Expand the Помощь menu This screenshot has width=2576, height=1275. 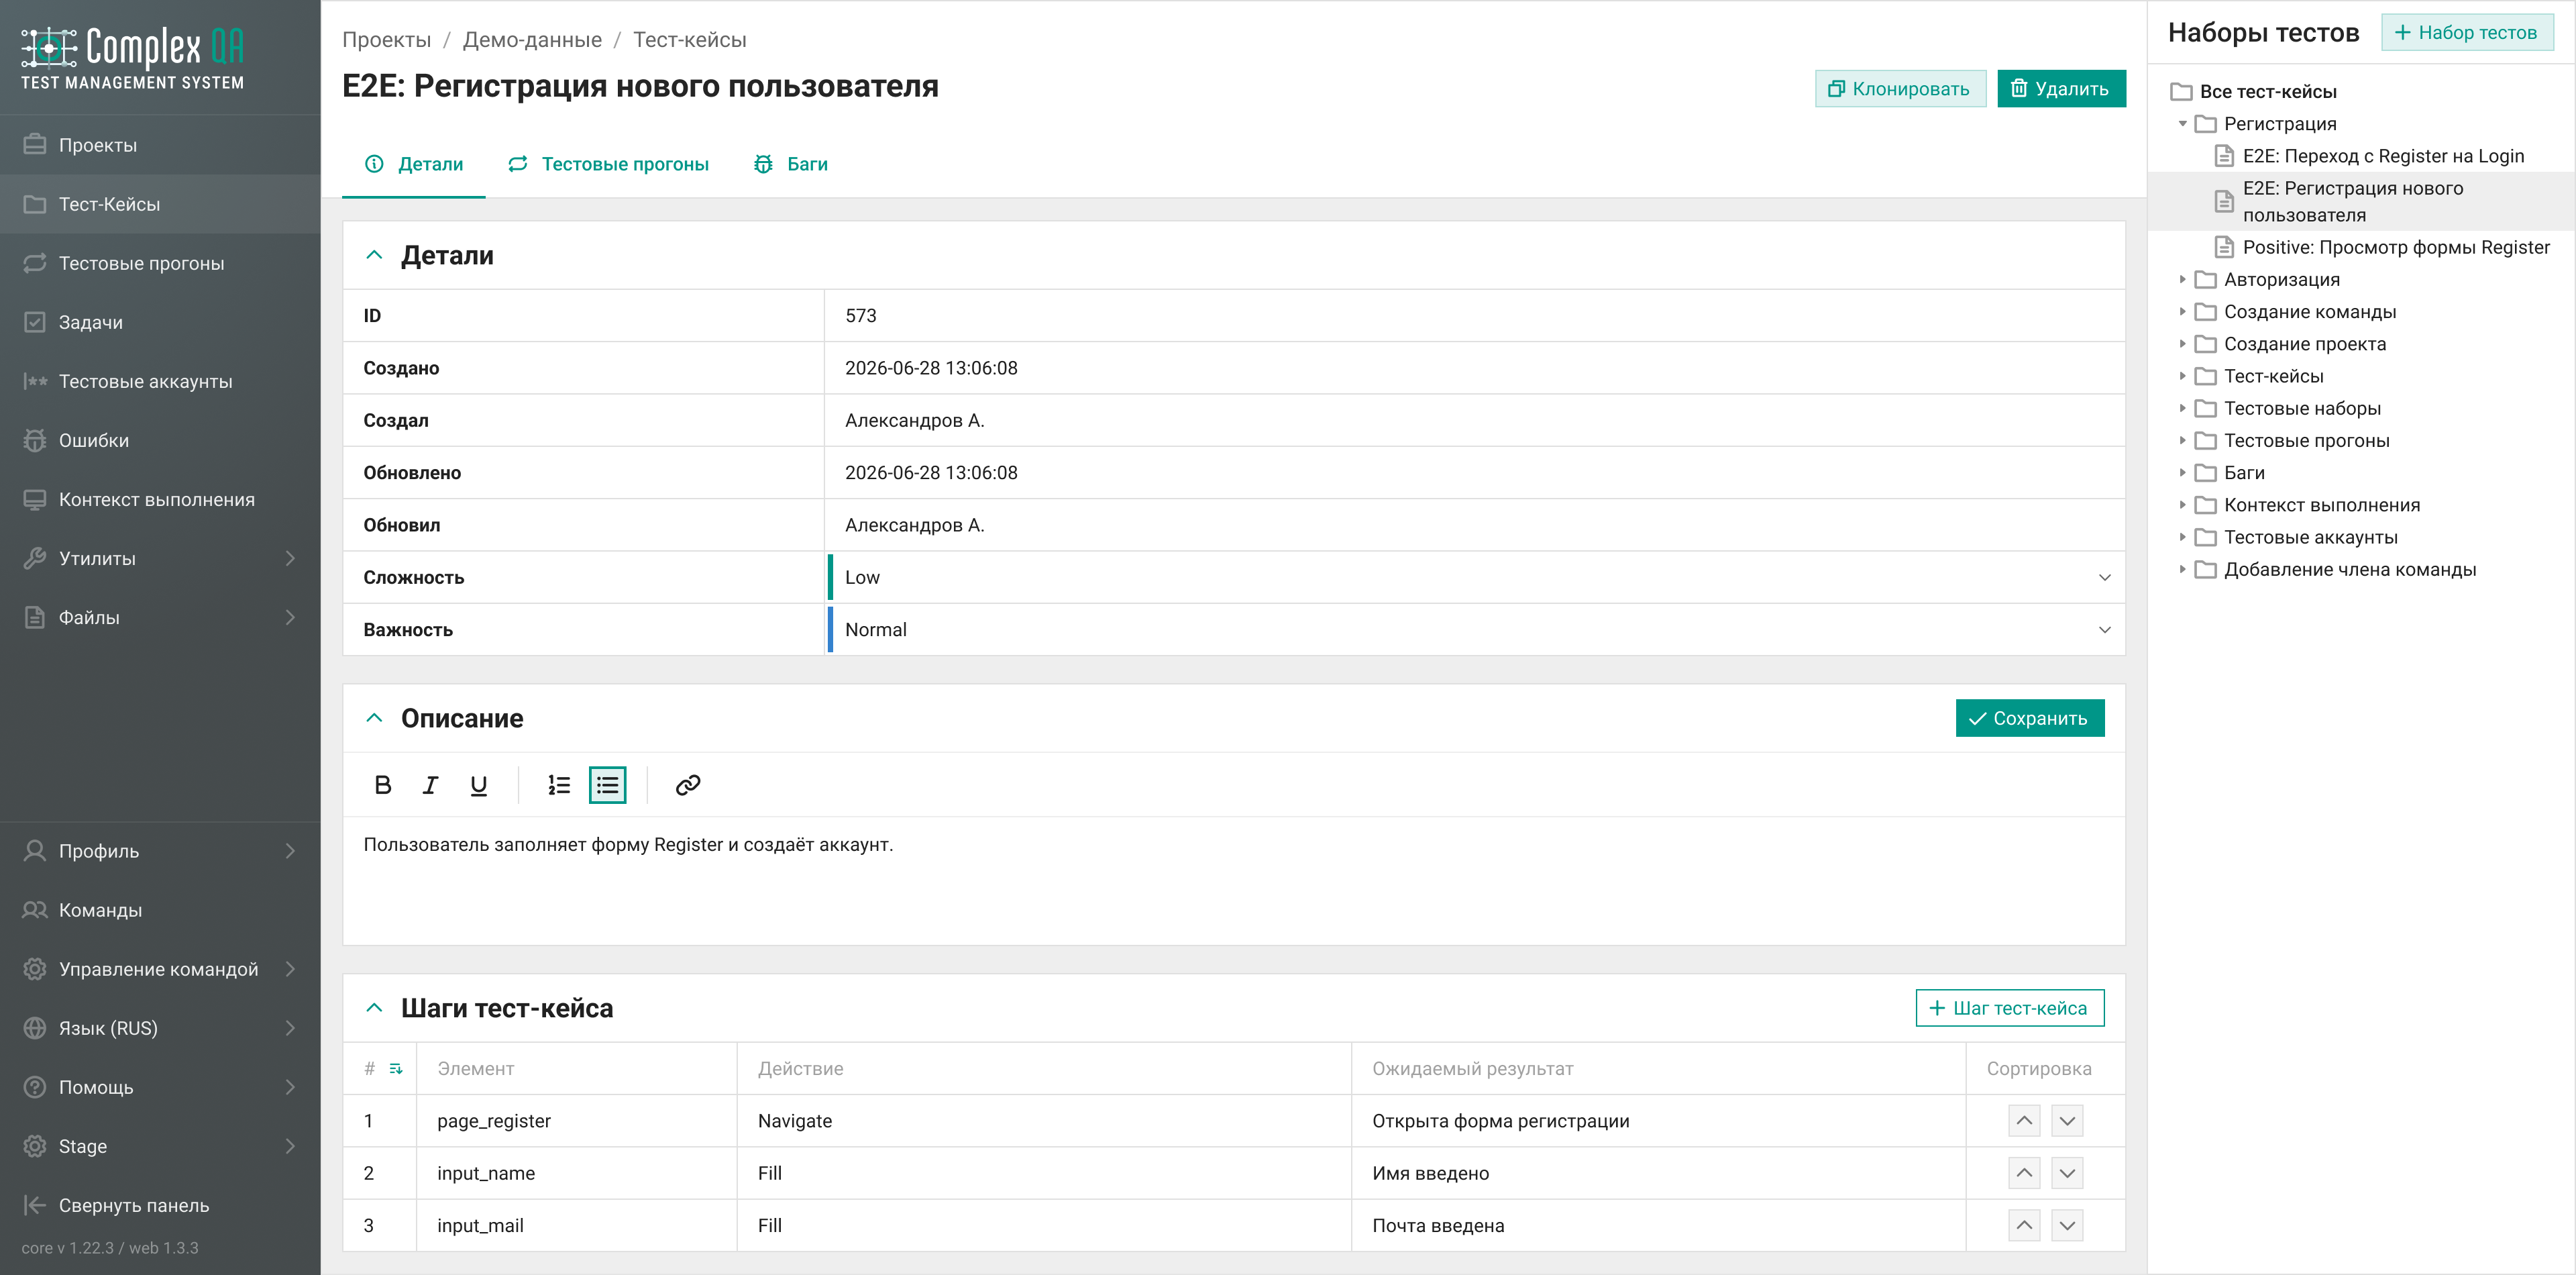[x=160, y=1087]
